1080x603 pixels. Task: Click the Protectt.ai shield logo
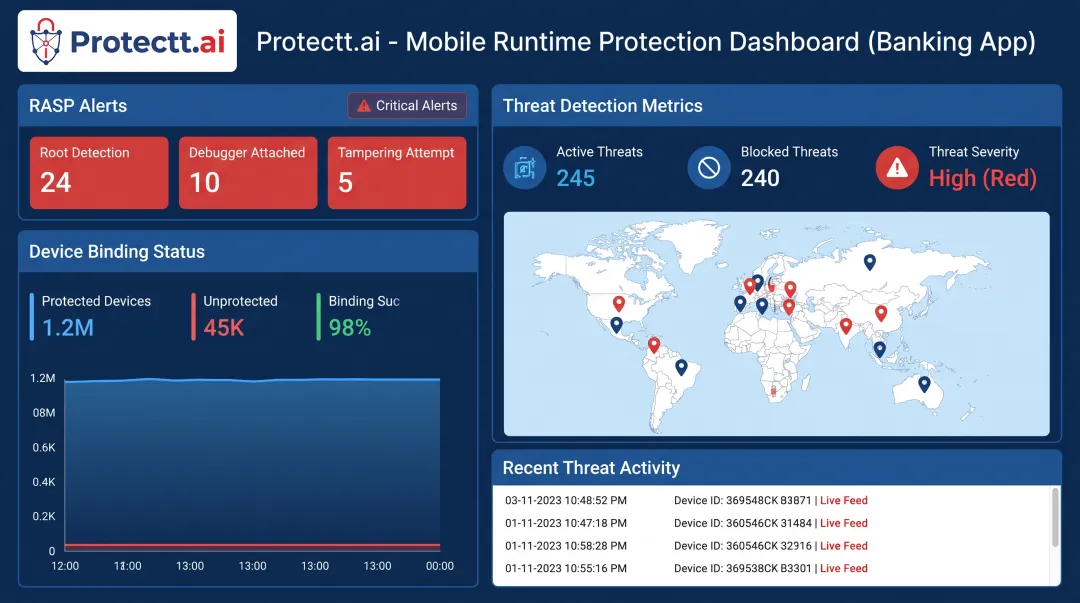tap(46, 41)
